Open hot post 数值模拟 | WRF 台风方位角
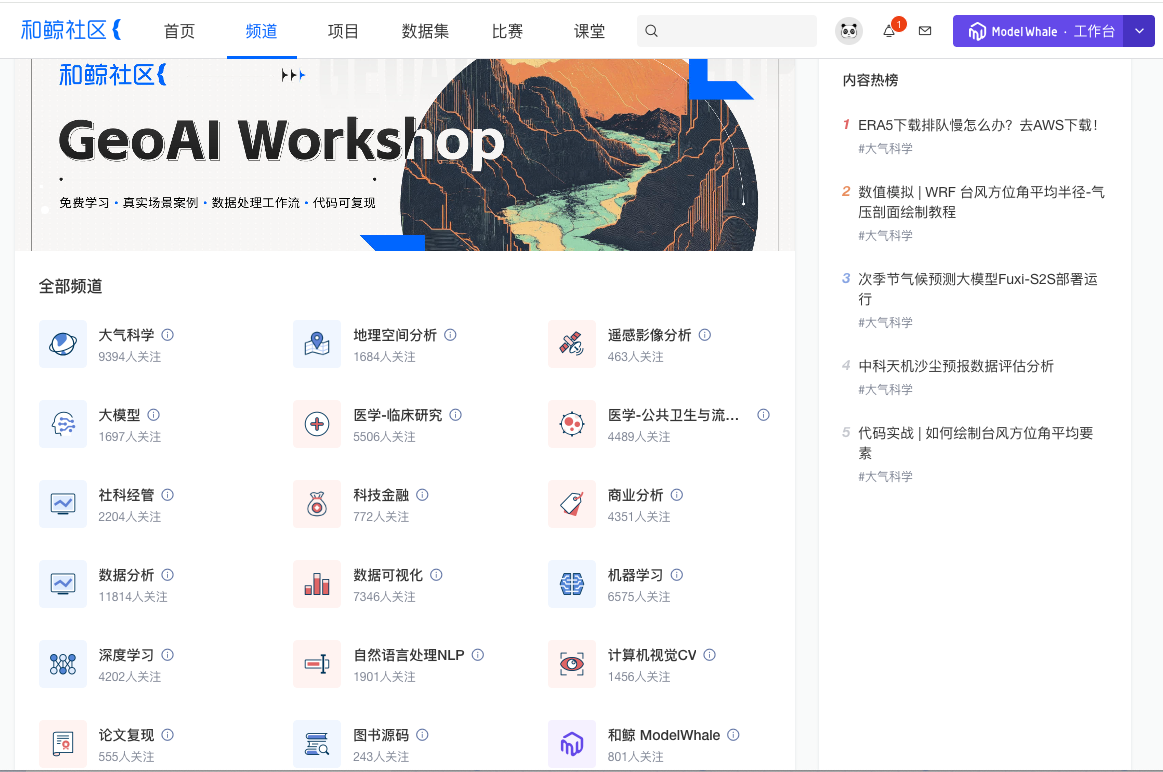 pyautogui.click(x=981, y=202)
